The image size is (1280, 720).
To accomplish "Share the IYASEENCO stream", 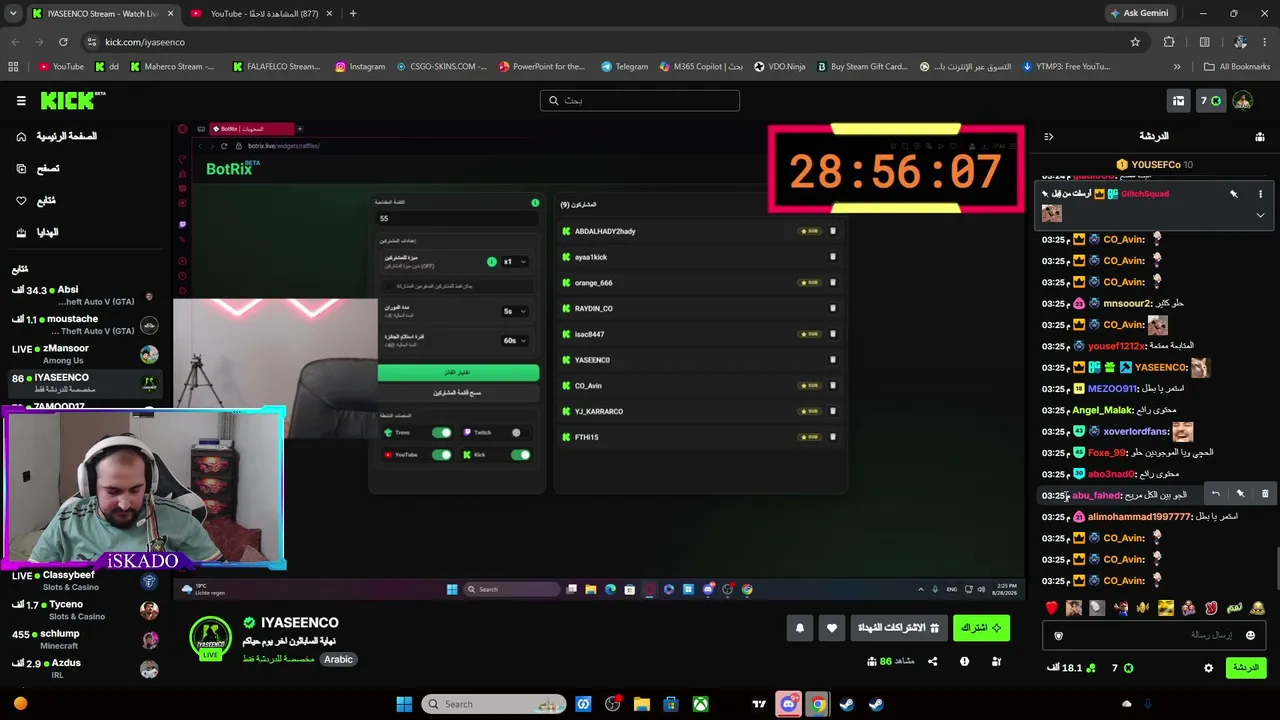I will [932, 661].
